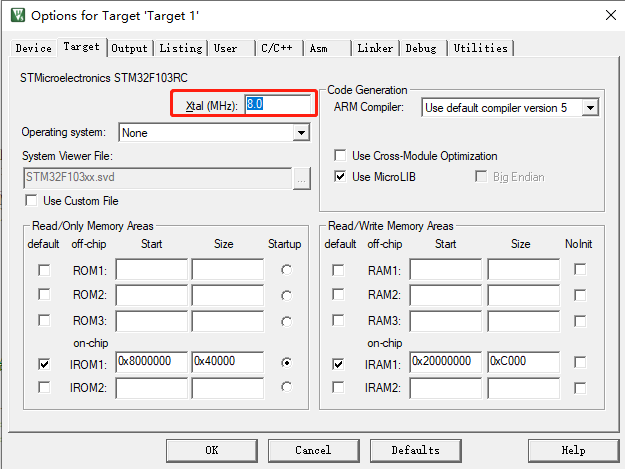Screen dimensions: 625x469
Task: Open the Operating system dropdown
Action: 302,133
